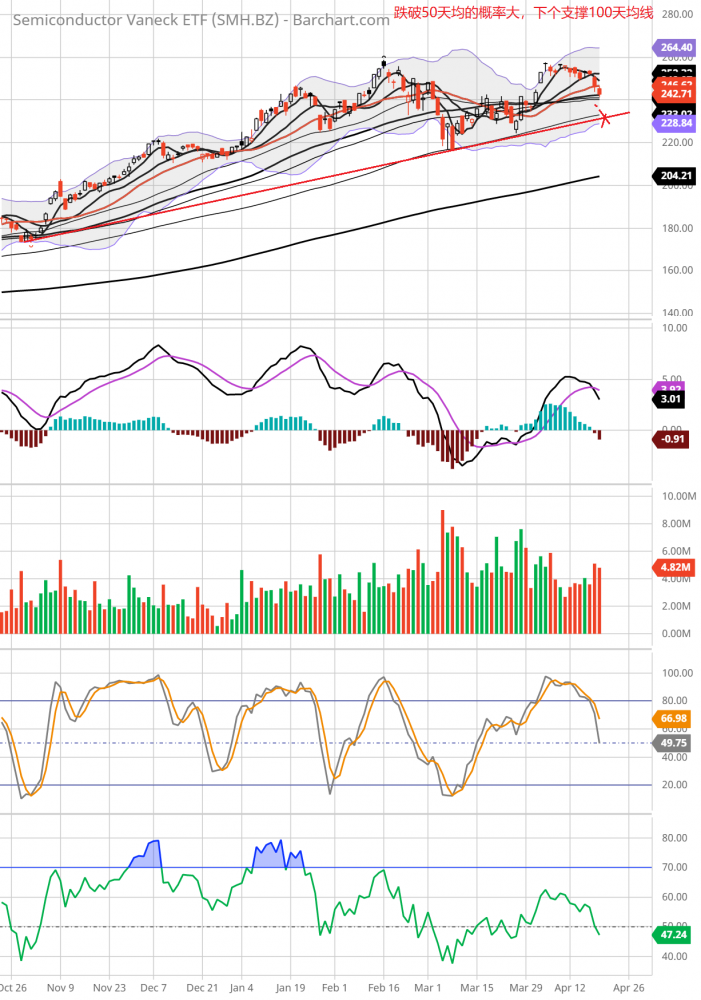This screenshot has height=1000, width=701.
Task: Click the Dec 7 date label
Action: coord(154,986)
